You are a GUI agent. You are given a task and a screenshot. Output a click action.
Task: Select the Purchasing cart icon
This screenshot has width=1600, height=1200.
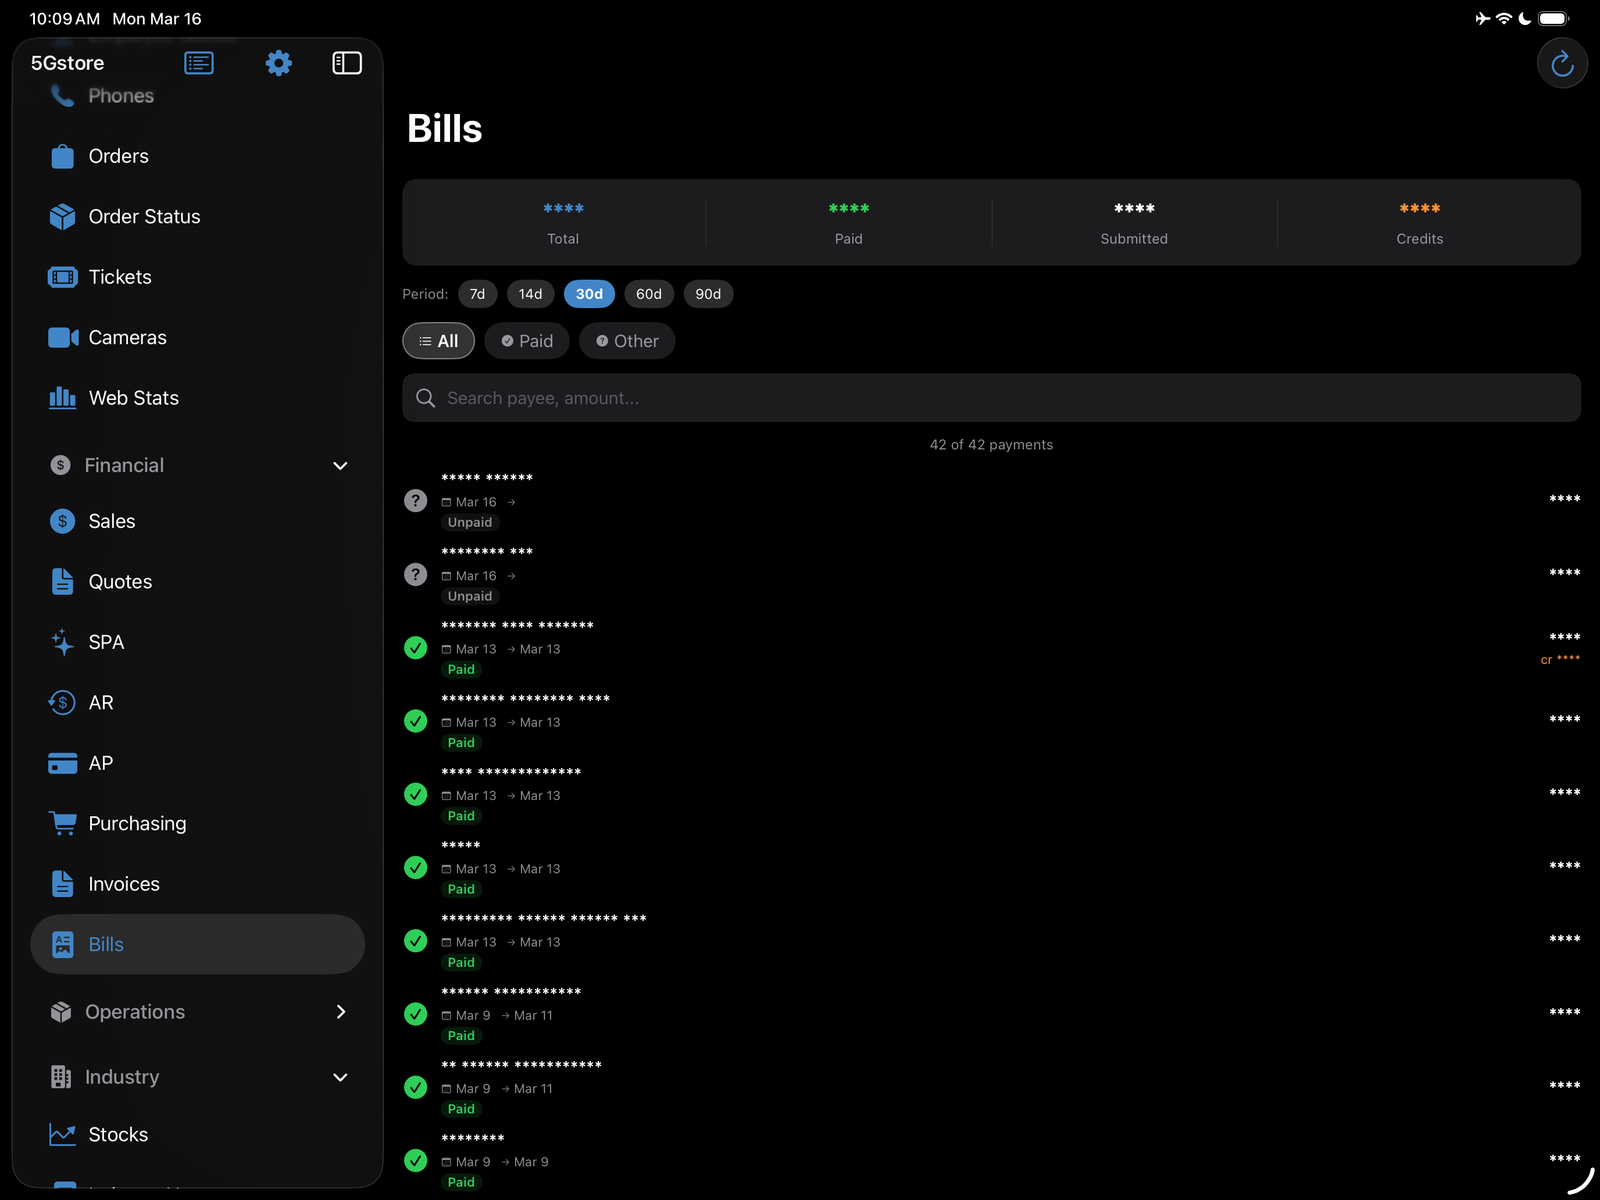[61, 823]
